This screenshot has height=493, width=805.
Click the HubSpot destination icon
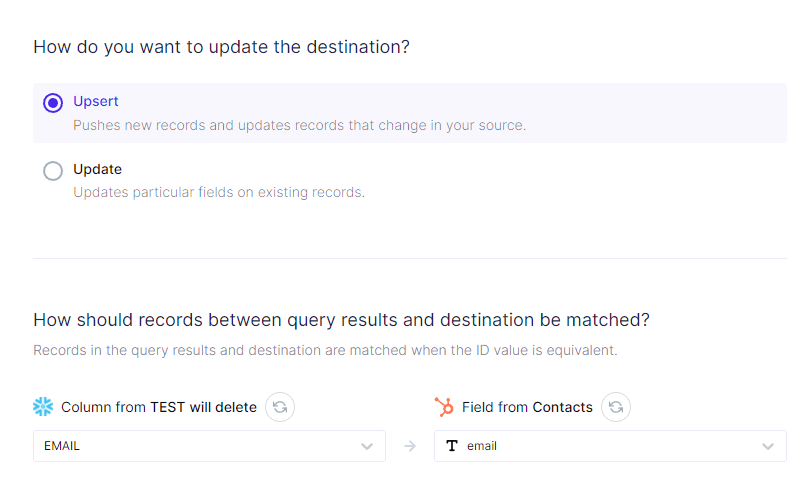pyautogui.click(x=444, y=407)
